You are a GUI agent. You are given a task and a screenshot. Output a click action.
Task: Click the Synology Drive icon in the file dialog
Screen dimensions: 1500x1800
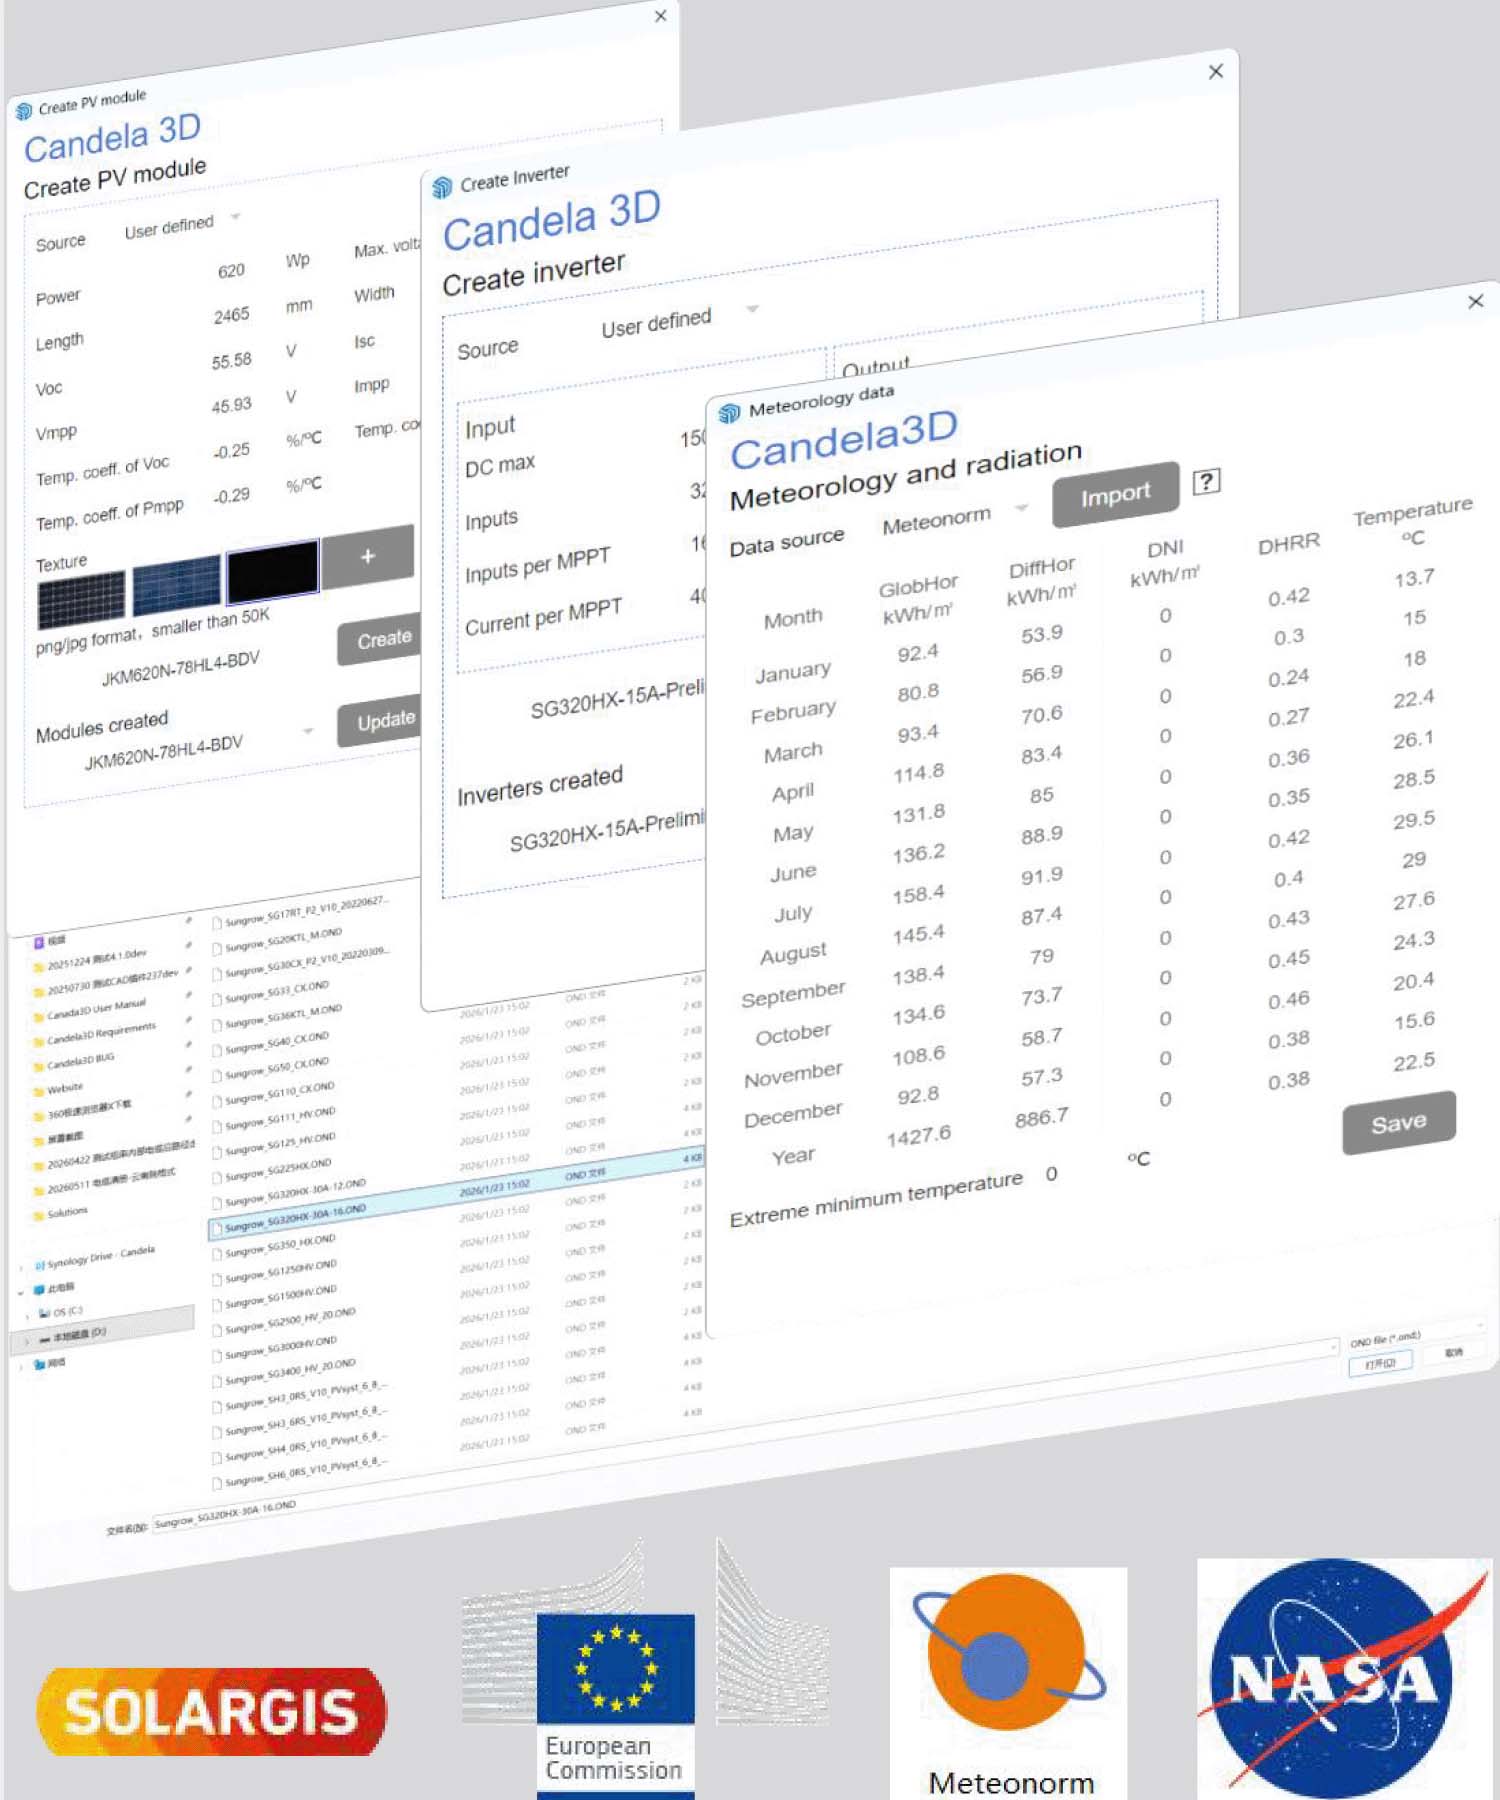pyautogui.click(x=39, y=1265)
